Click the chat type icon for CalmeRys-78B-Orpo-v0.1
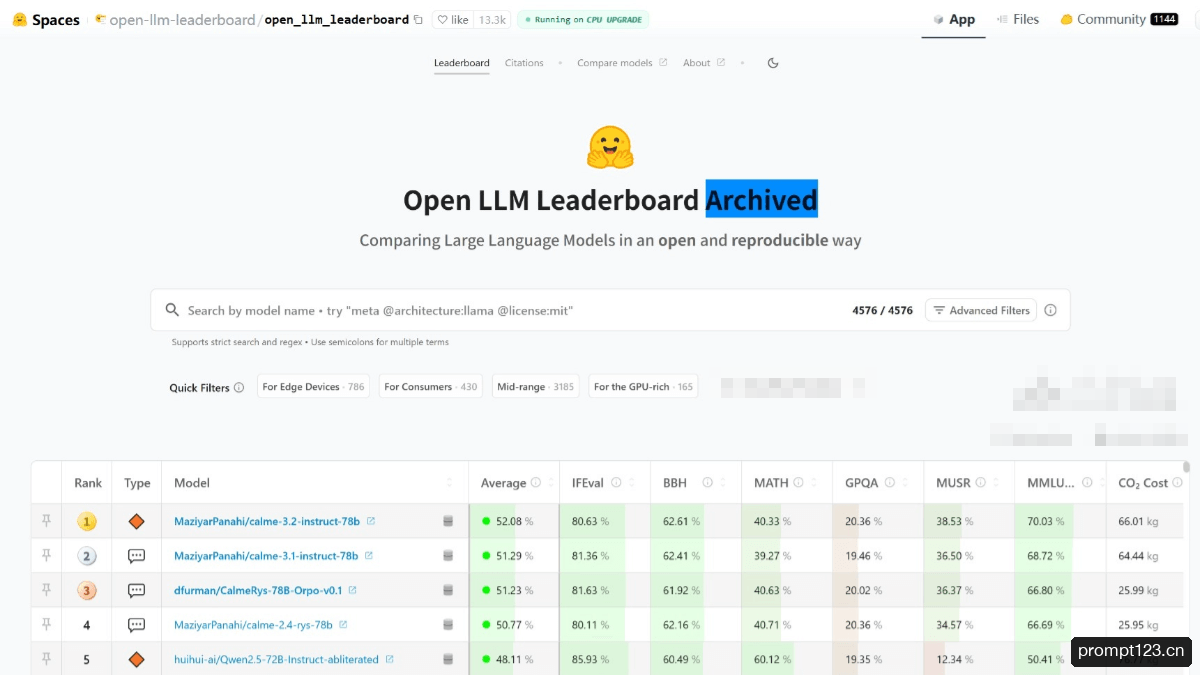 (x=137, y=590)
